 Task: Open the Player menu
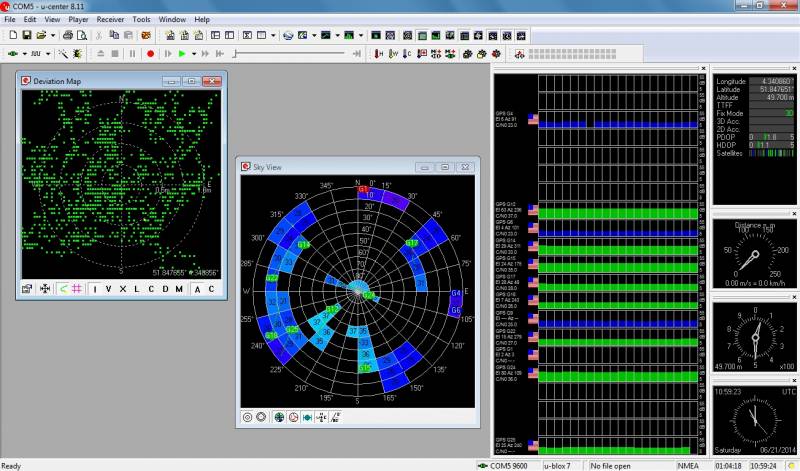point(78,19)
